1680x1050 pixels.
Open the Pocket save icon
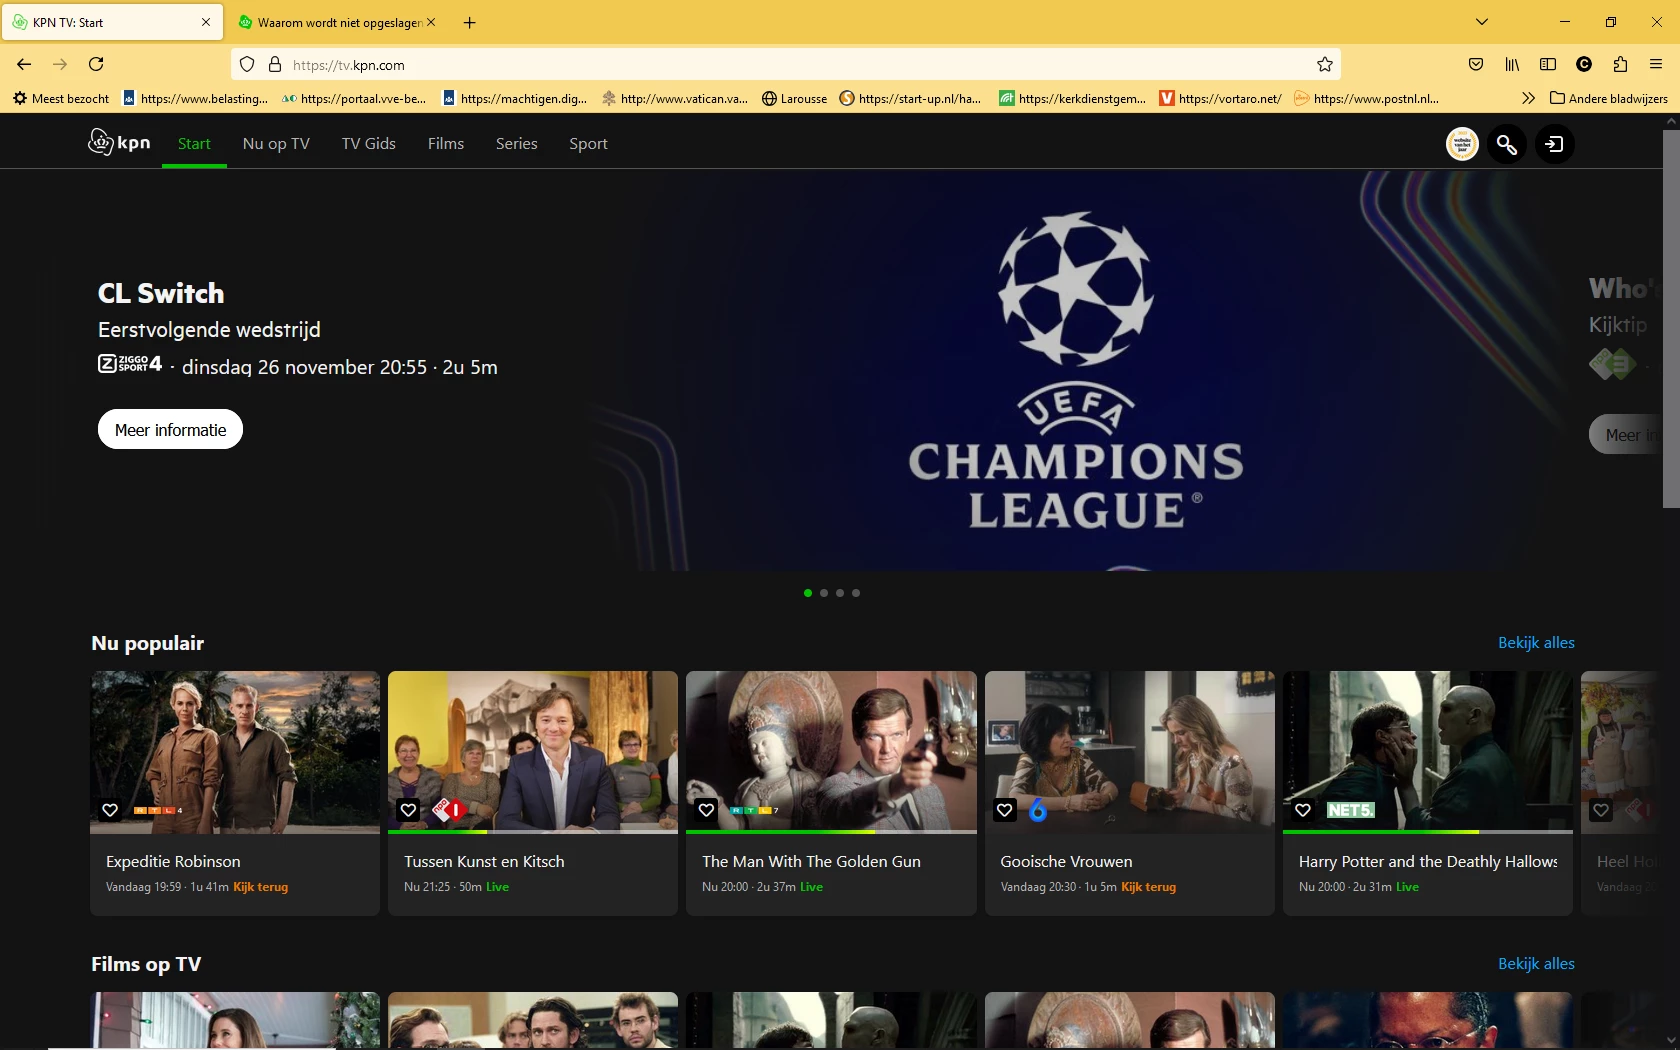[x=1476, y=65]
